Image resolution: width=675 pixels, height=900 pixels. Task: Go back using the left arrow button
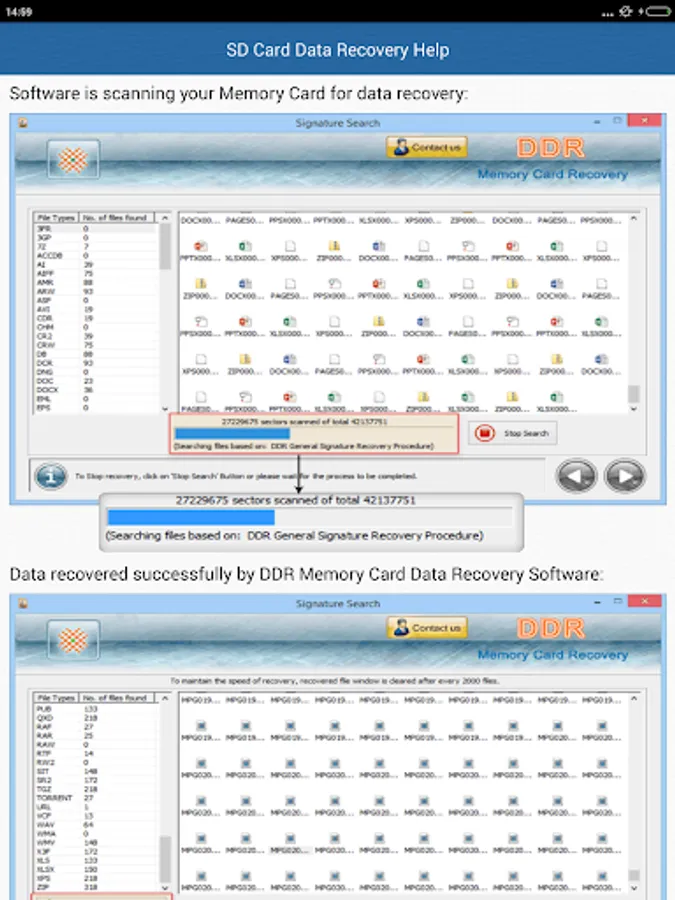coord(576,476)
